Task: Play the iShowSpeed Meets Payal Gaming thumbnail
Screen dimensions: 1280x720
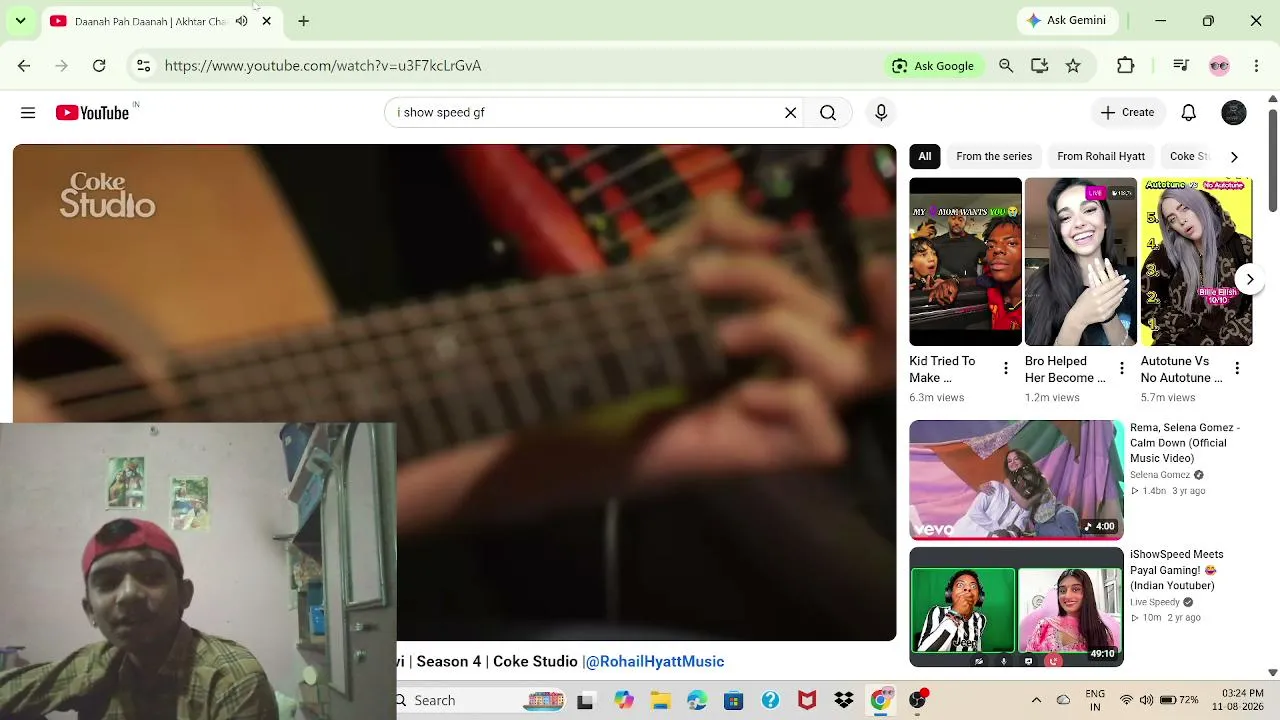Action: pos(1016,607)
